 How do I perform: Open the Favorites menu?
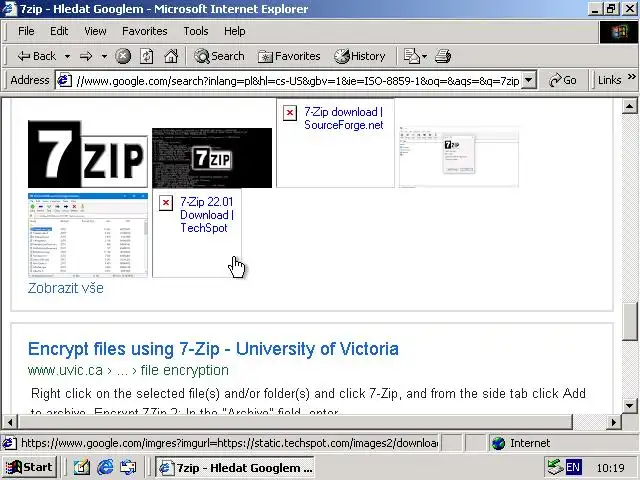point(144,31)
